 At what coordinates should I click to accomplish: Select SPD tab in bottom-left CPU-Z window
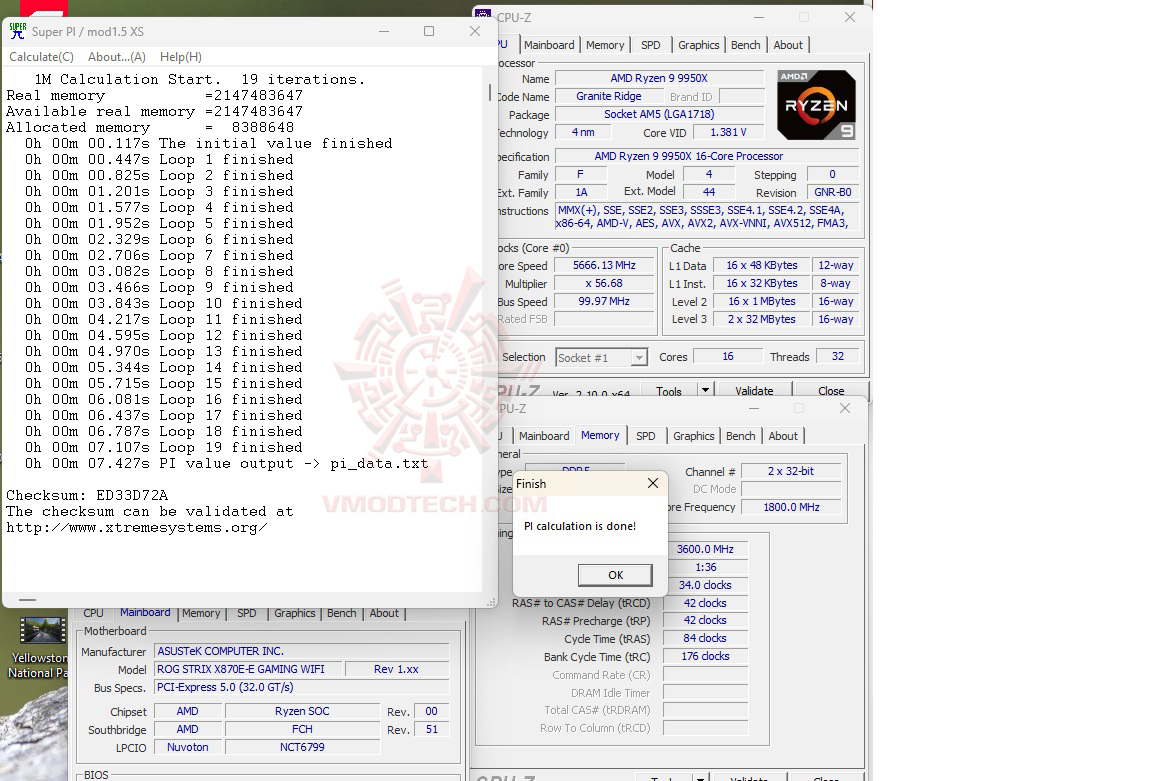click(247, 613)
